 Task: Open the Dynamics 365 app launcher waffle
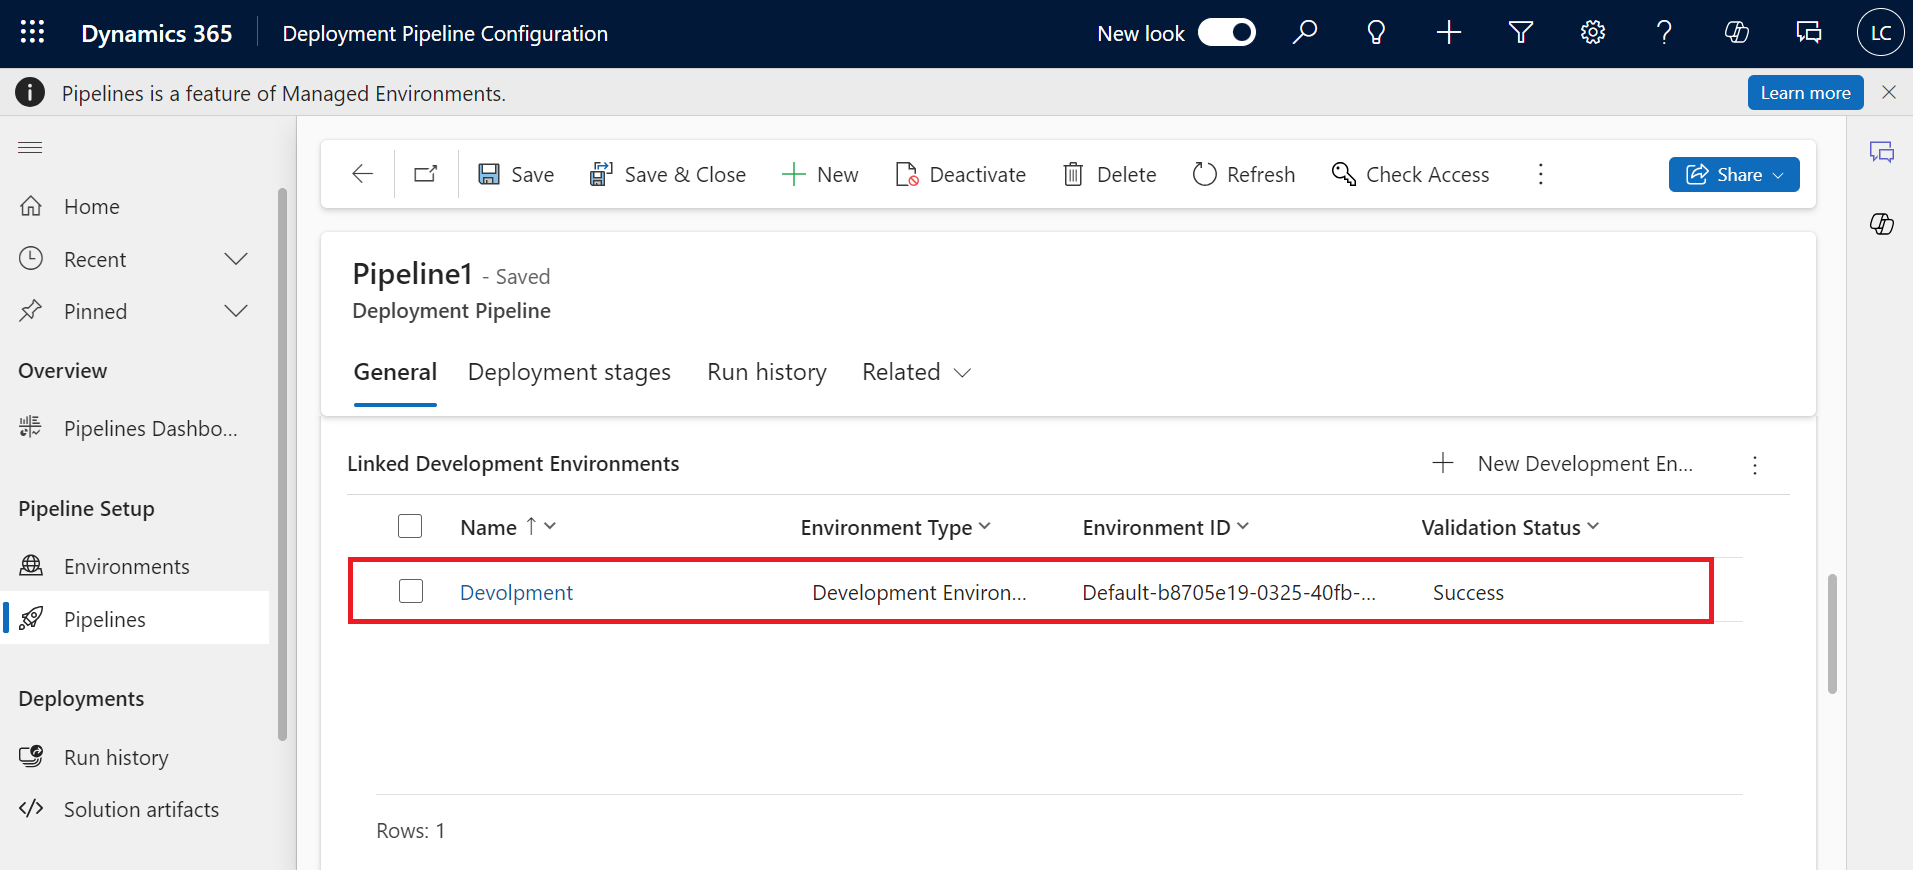coord(32,33)
